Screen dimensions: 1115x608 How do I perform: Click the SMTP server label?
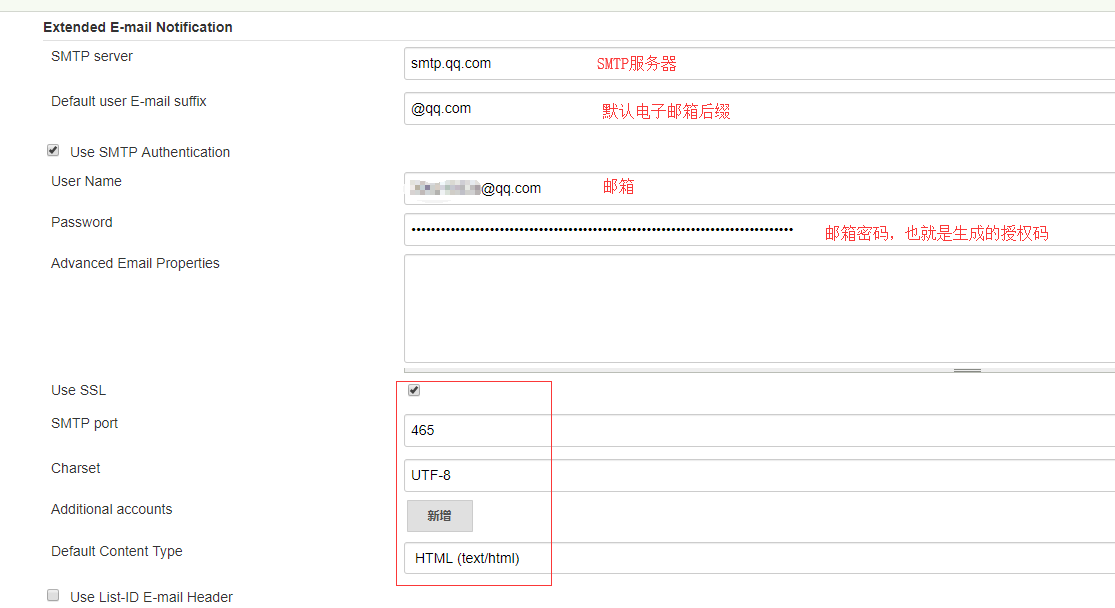point(92,56)
